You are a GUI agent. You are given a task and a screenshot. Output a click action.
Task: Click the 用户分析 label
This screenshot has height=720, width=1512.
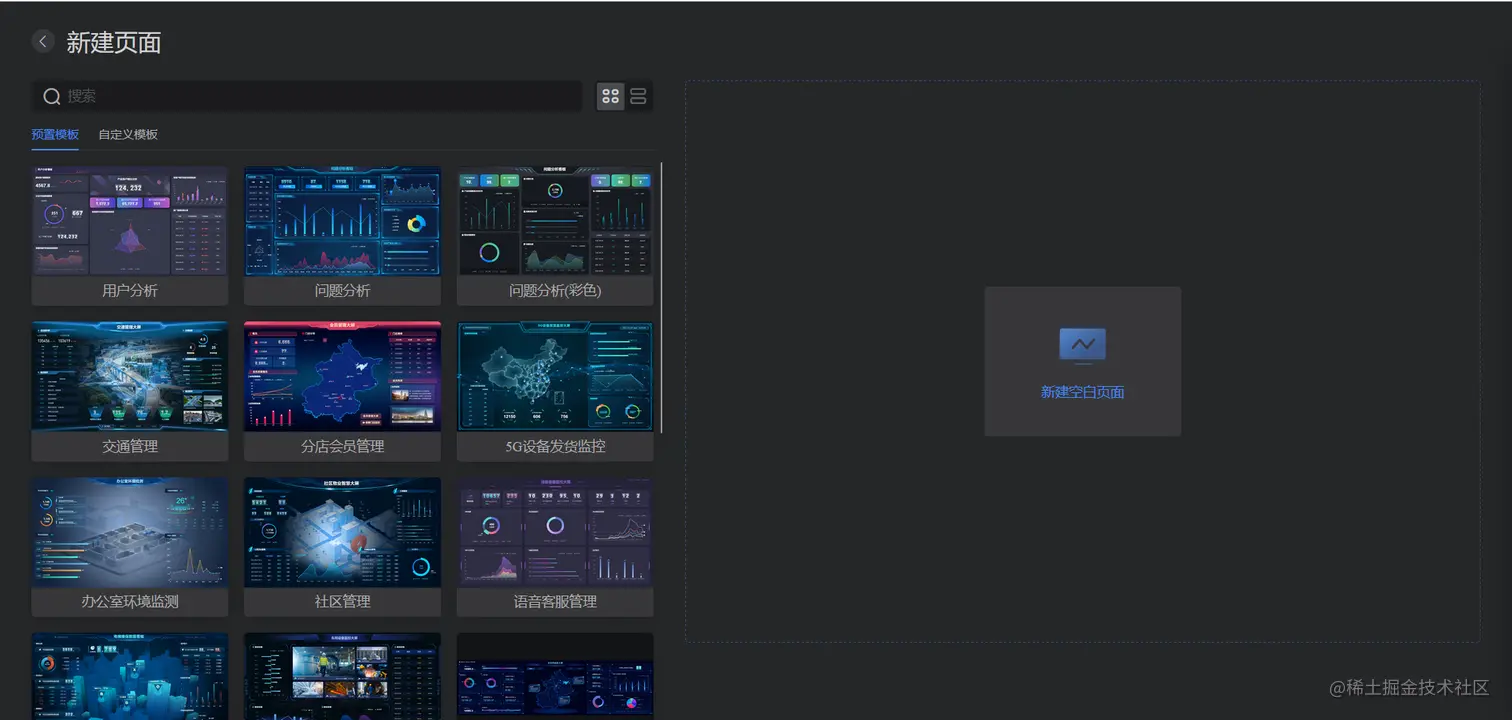tap(130, 291)
